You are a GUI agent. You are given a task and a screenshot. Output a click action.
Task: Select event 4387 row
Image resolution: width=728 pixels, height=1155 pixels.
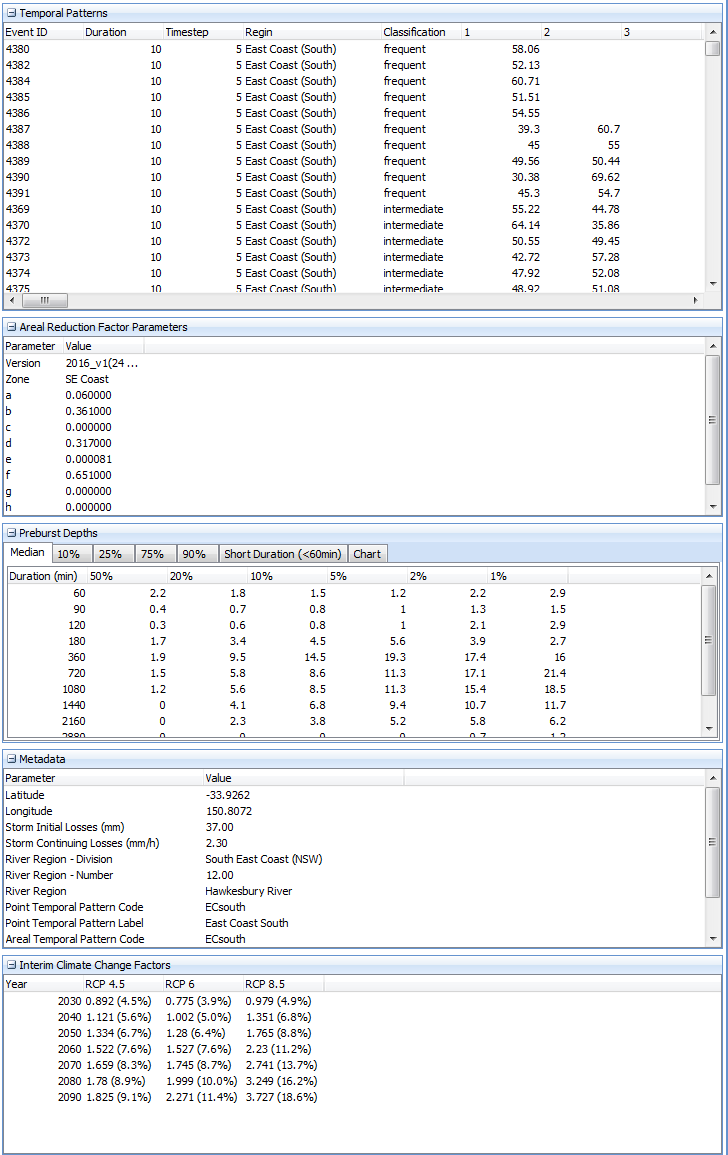point(200,129)
